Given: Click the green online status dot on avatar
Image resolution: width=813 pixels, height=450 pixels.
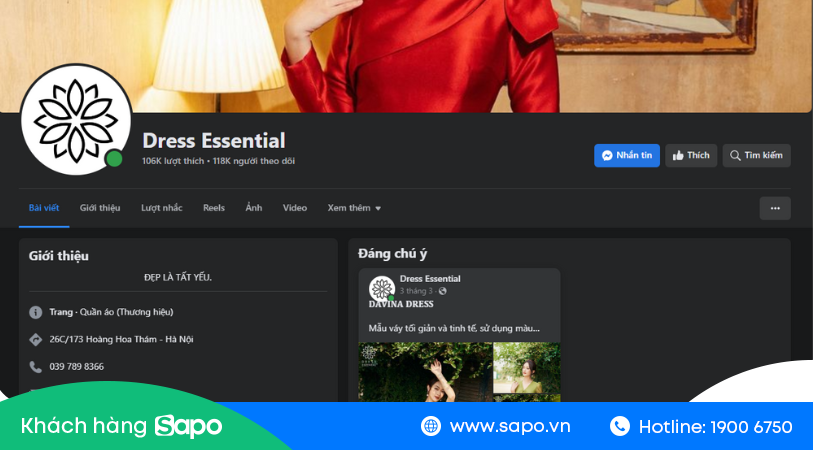Looking at the screenshot, I should tap(114, 159).
